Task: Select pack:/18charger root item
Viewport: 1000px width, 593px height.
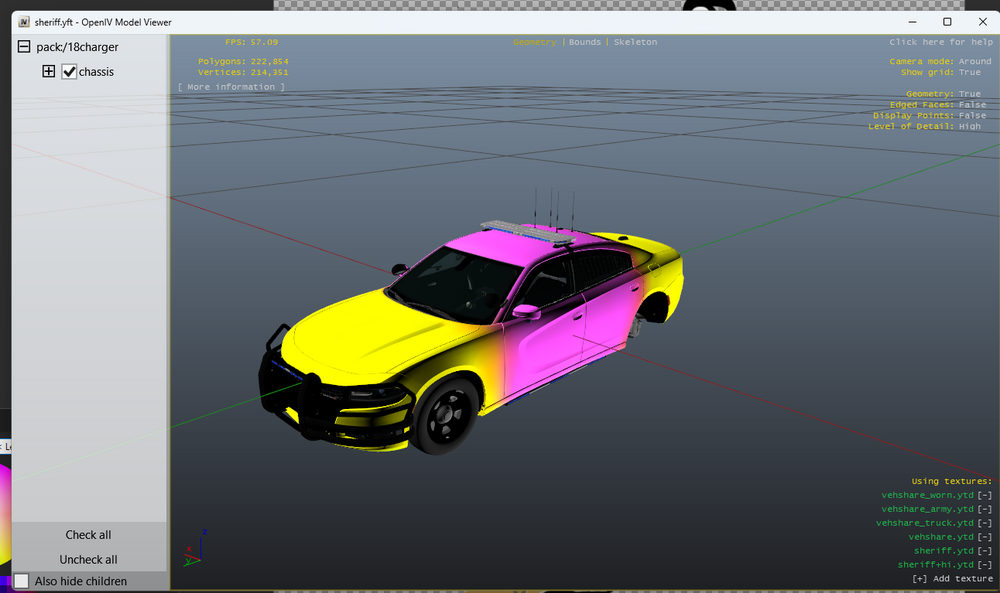Action: [x=77, y=47]
